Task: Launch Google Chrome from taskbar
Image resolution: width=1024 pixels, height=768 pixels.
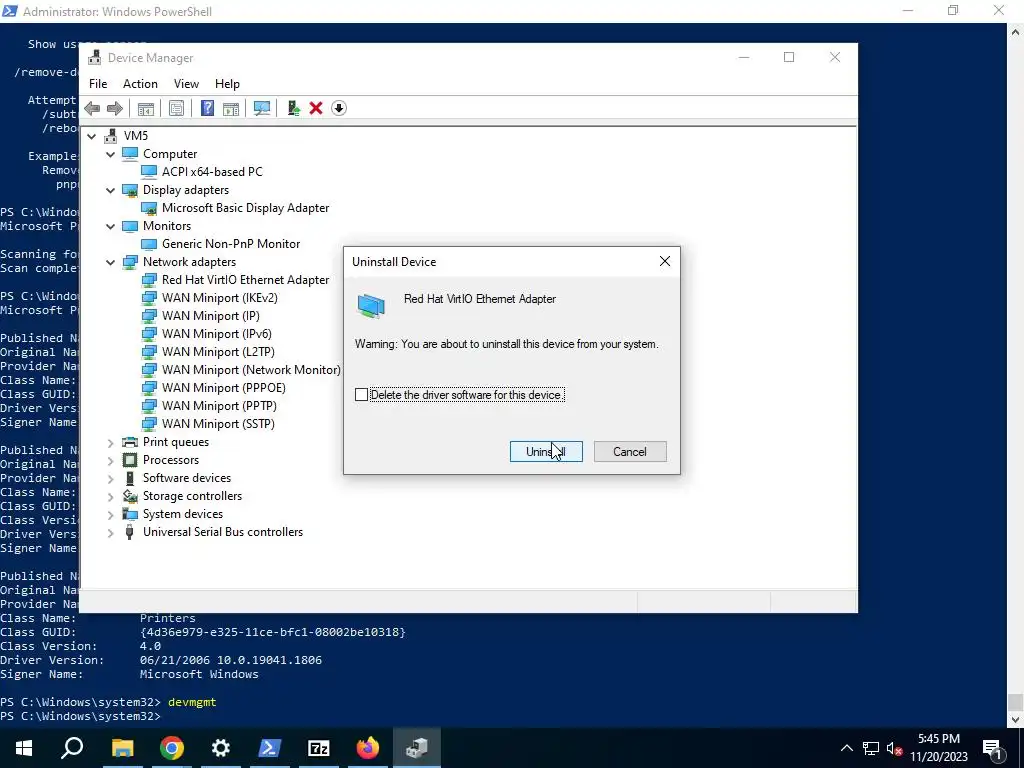Action: [x=172, y=748]
